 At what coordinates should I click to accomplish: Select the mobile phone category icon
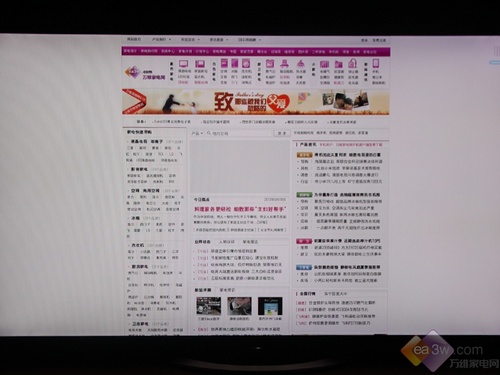pos(376,63)
